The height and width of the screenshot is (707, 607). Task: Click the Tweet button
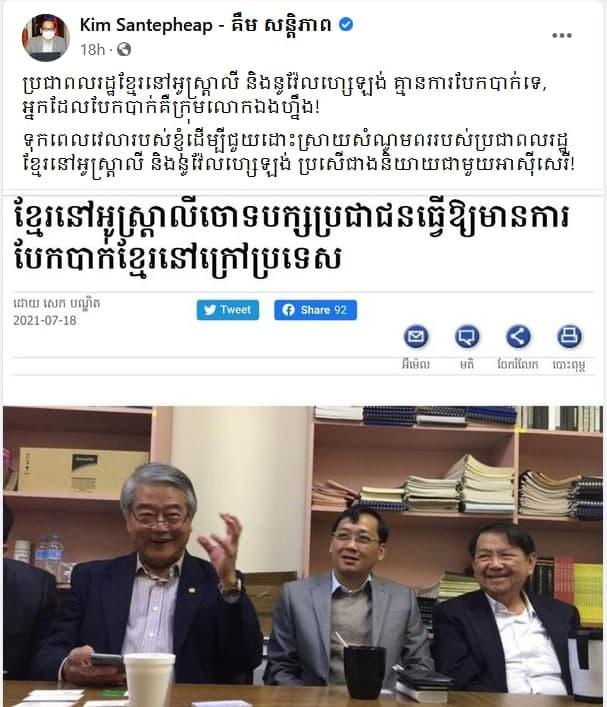click(x=228, y=310)
